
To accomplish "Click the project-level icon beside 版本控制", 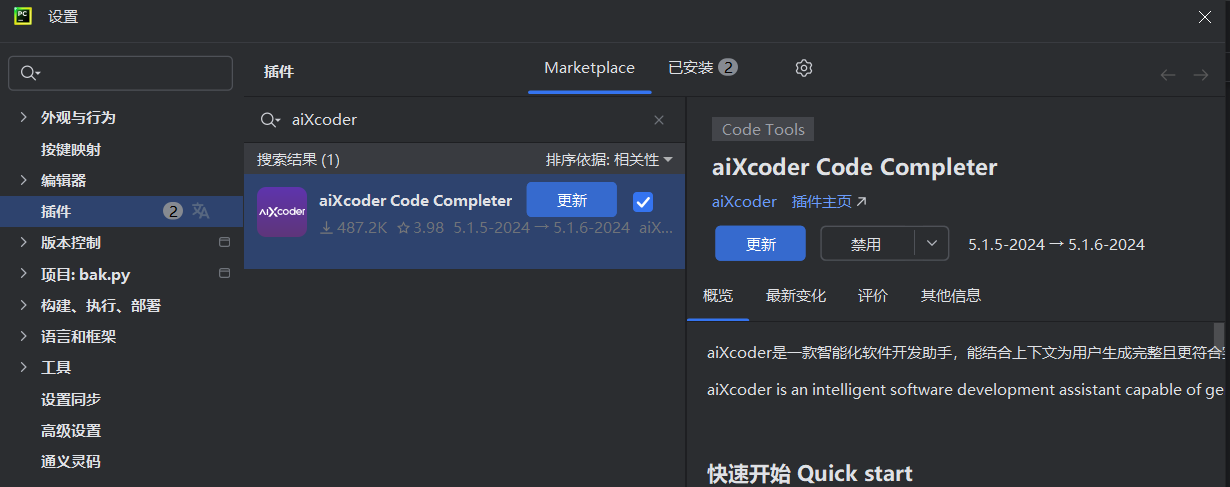I will 224,243.
